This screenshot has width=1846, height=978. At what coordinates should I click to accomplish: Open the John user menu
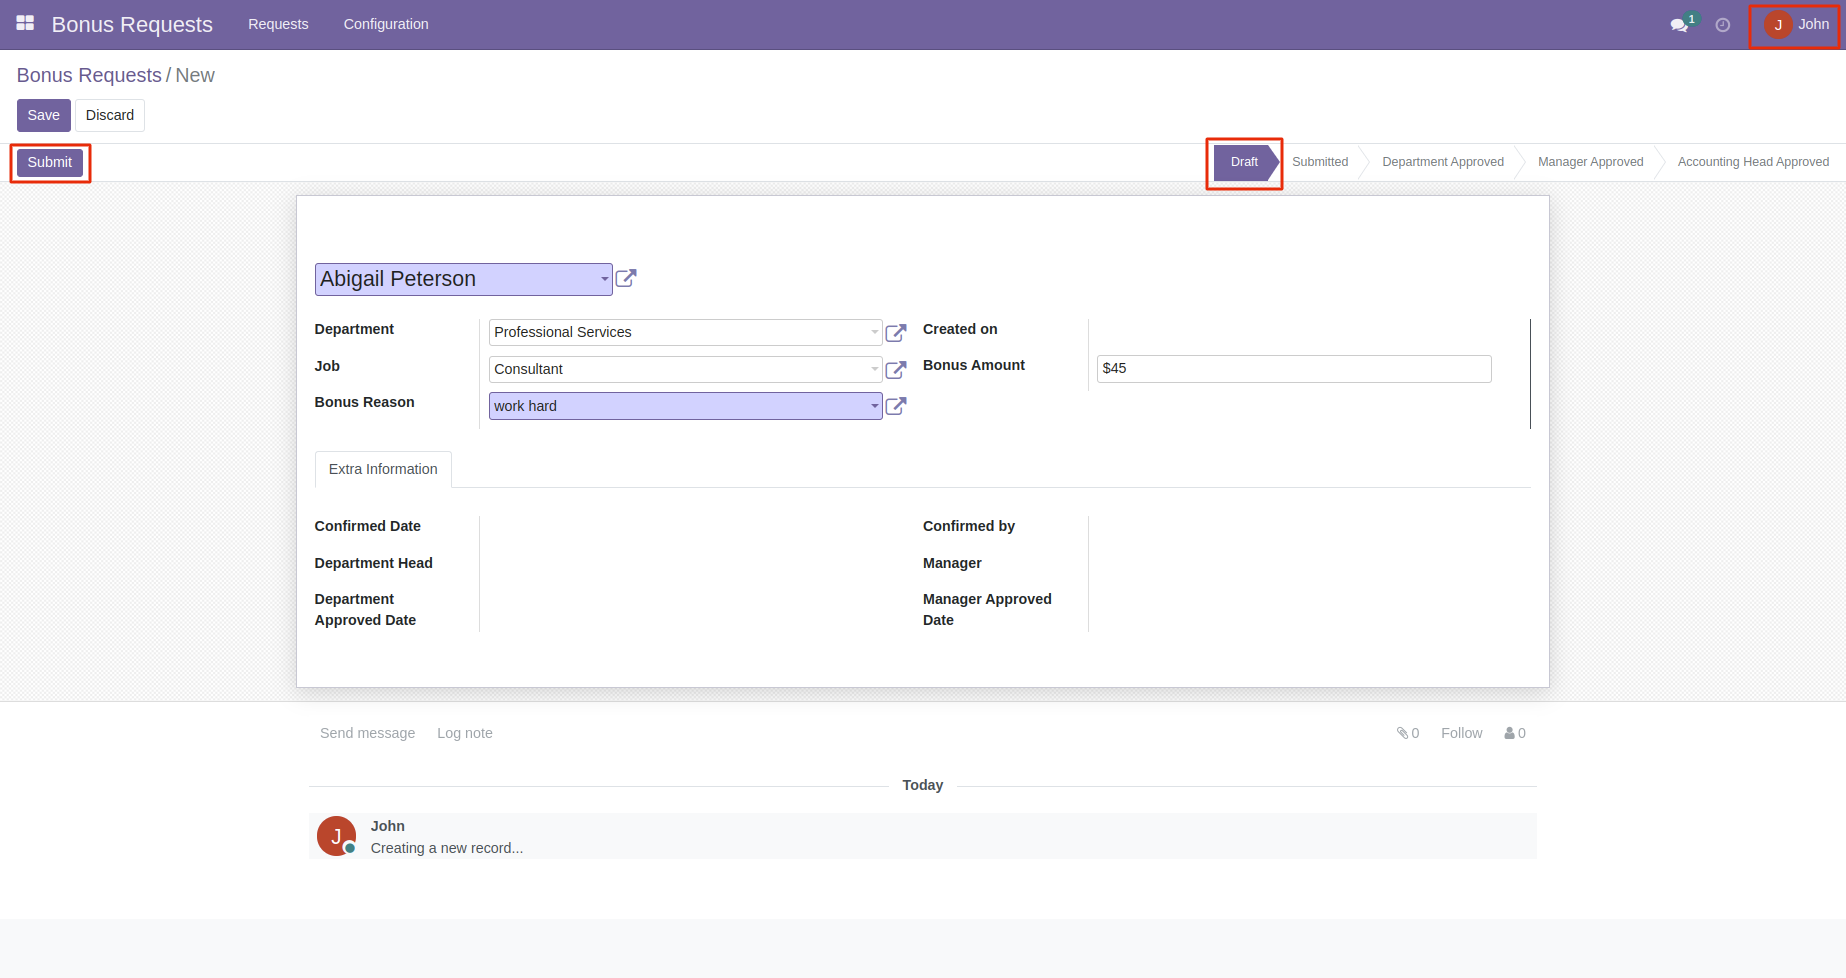coord(1796,25)
